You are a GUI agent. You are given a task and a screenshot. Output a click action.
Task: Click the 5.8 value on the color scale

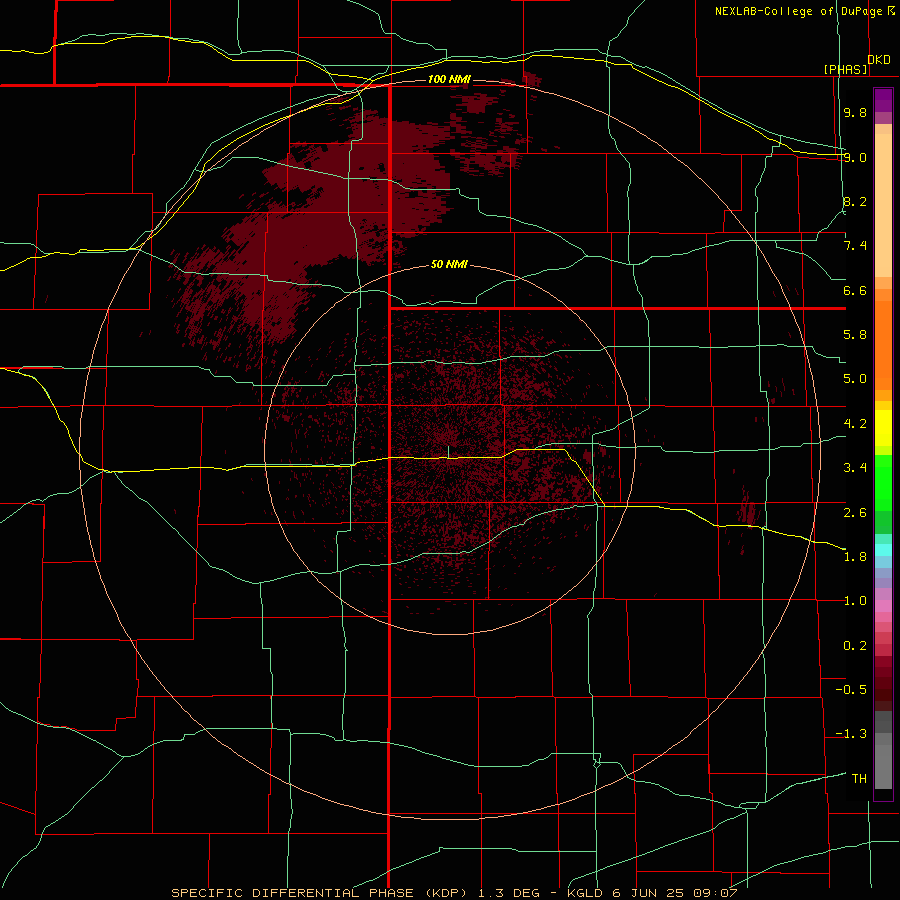[x=855, y=335]
